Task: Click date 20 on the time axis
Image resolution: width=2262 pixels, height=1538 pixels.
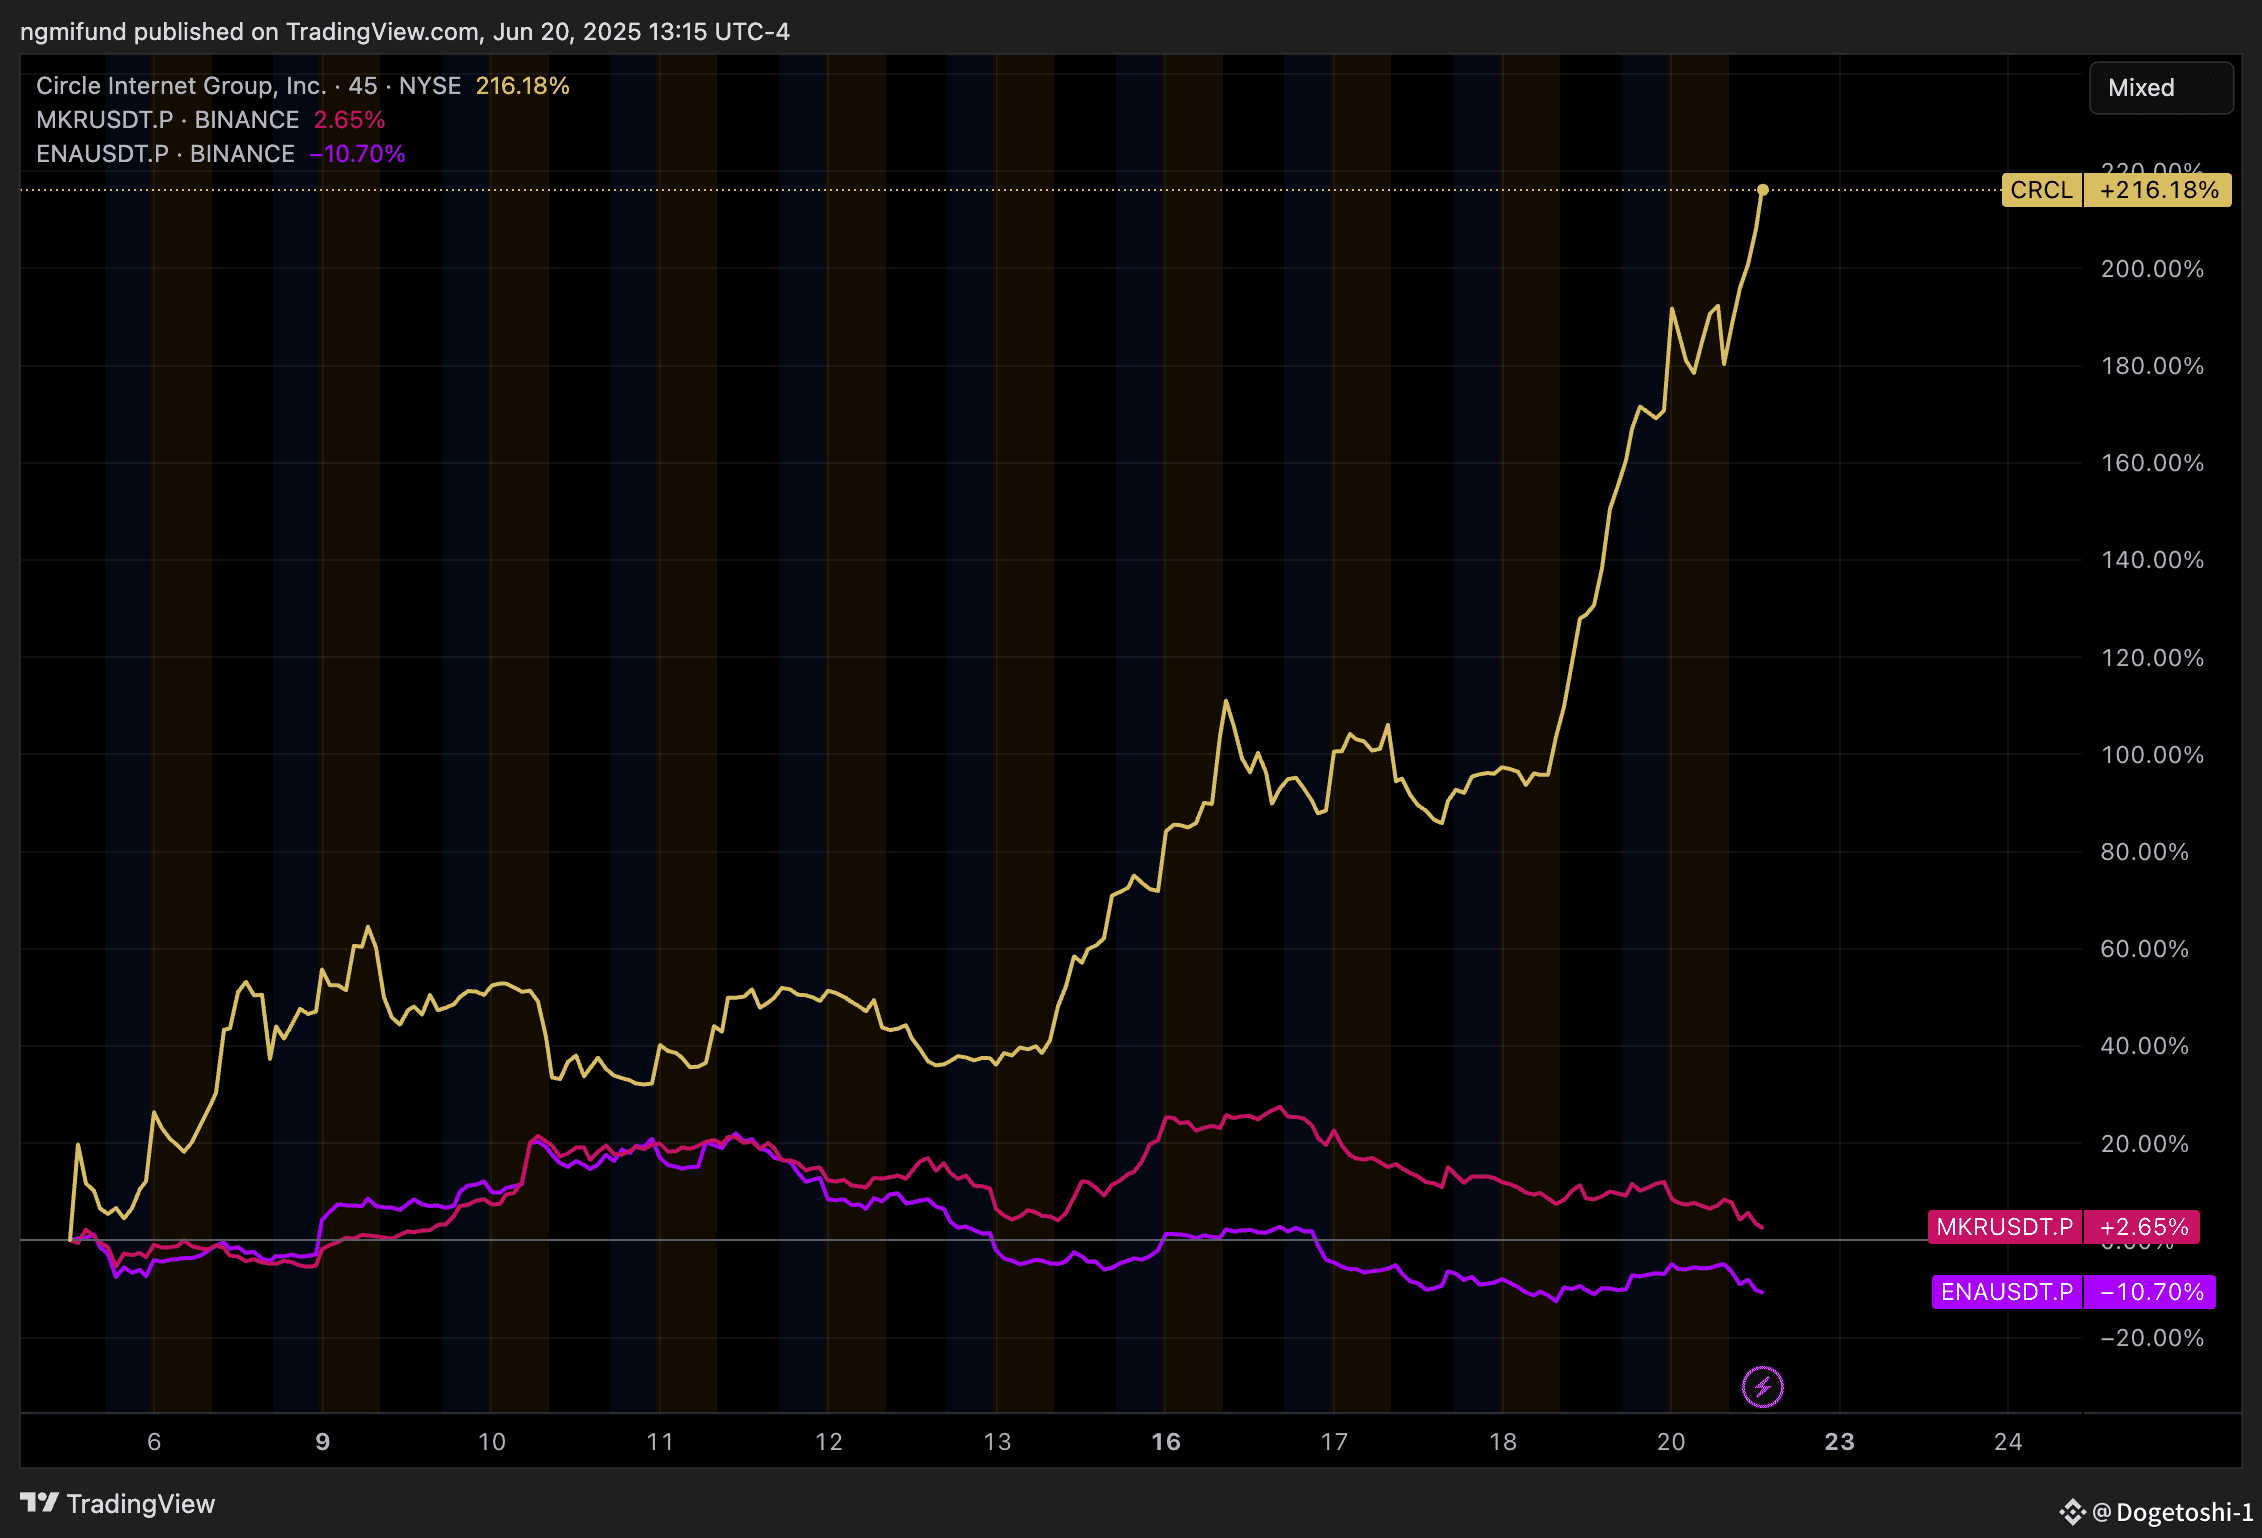Action: [1671, 1442]
